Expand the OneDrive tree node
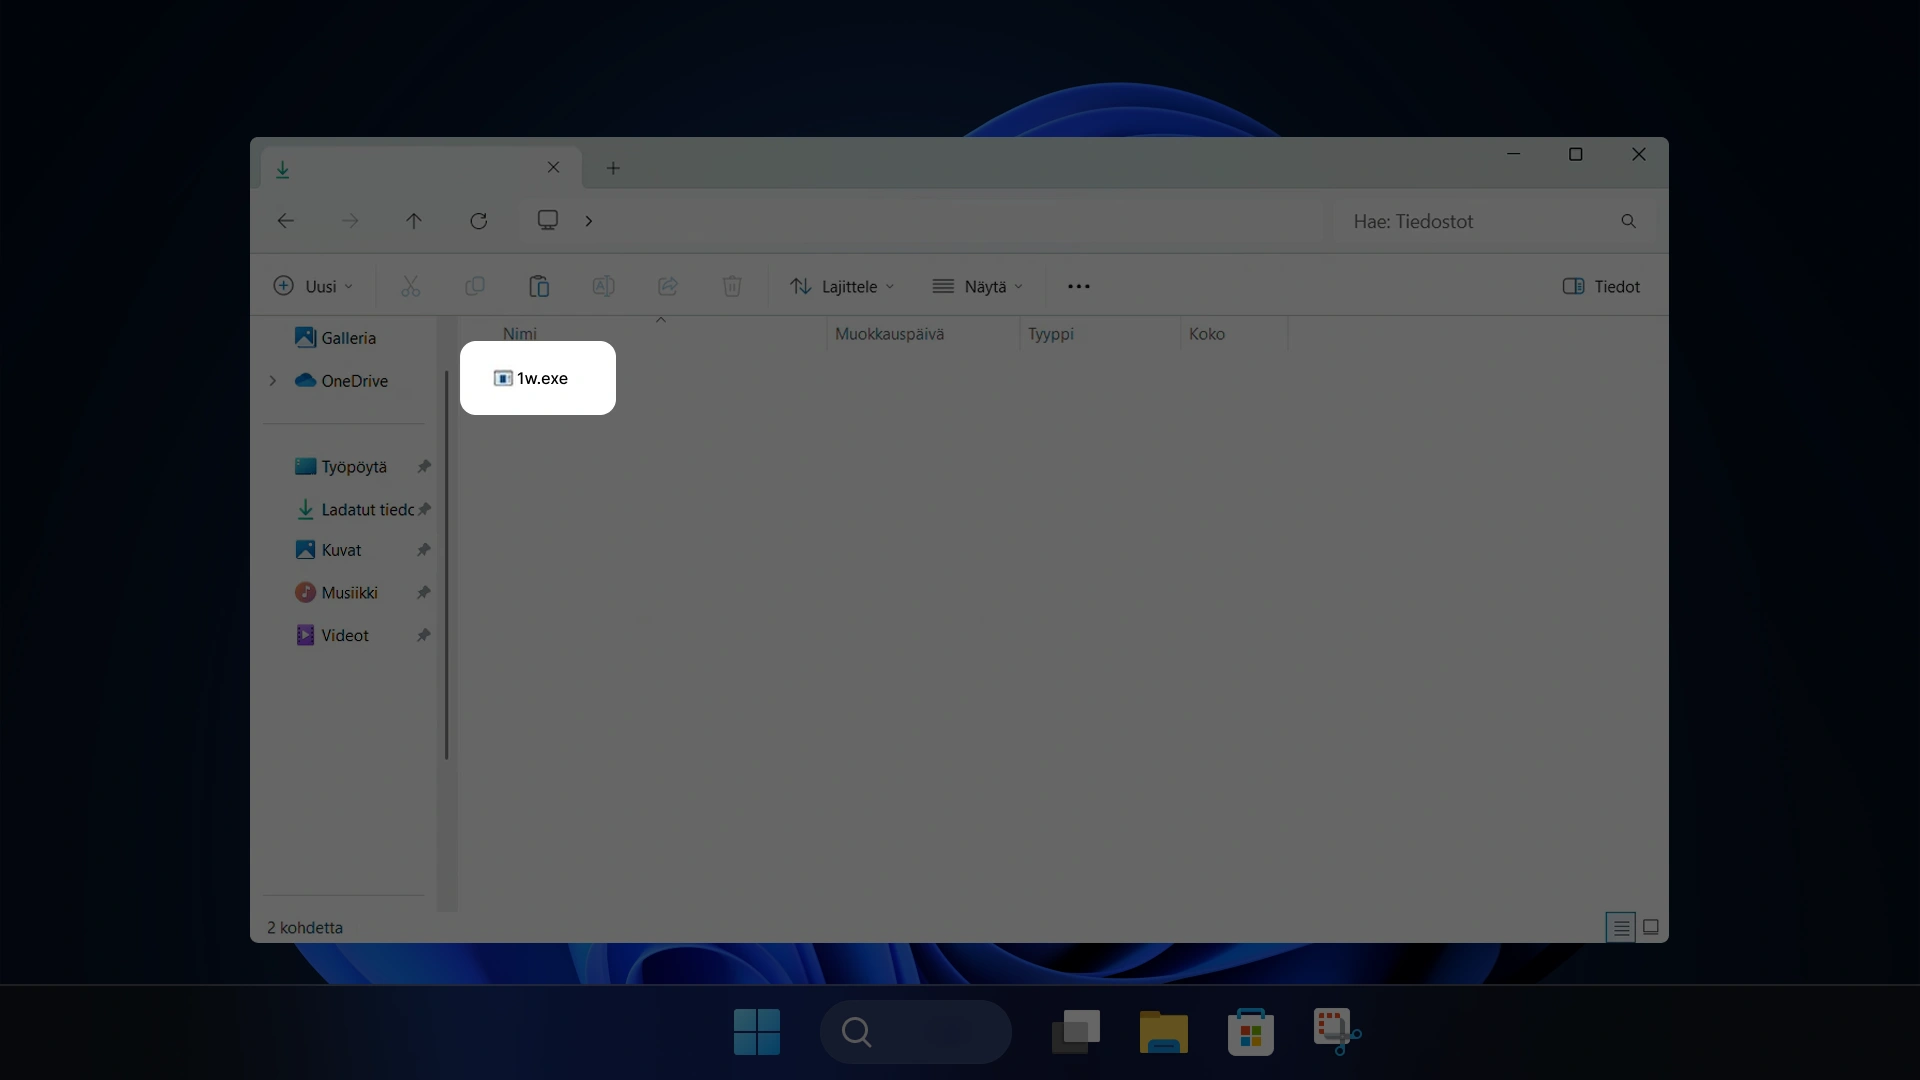Screen dimensions: 1920x1080 tap(272, 381)
